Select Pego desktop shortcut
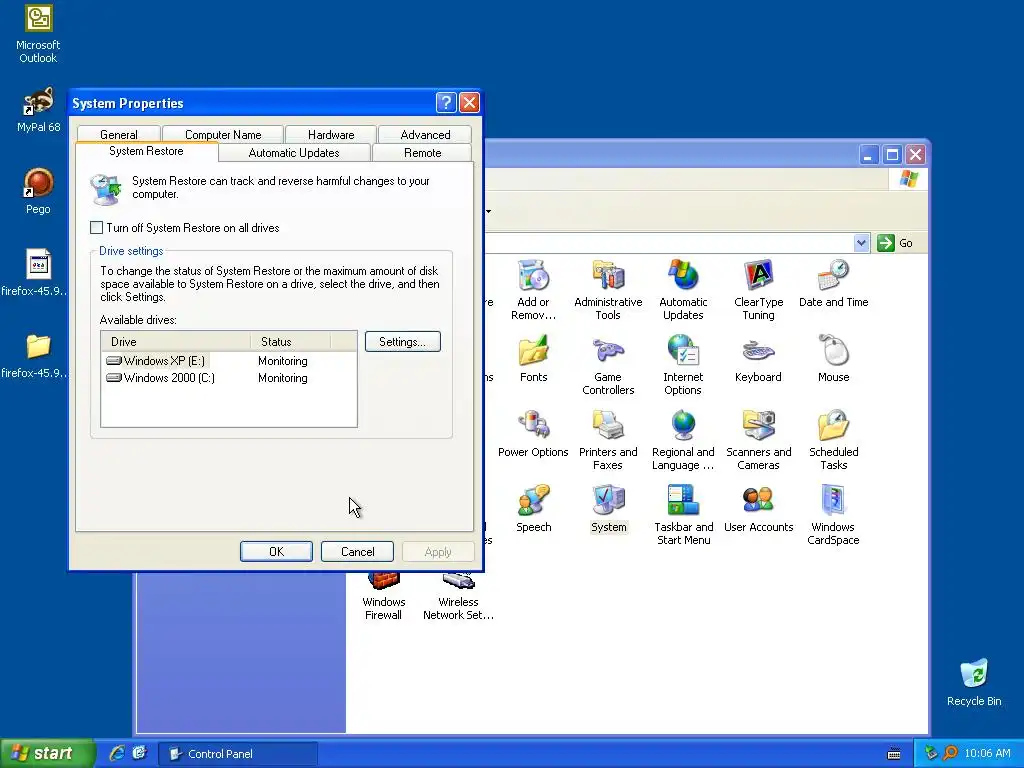Screen dimensions: 1024x768 point(38,191)
